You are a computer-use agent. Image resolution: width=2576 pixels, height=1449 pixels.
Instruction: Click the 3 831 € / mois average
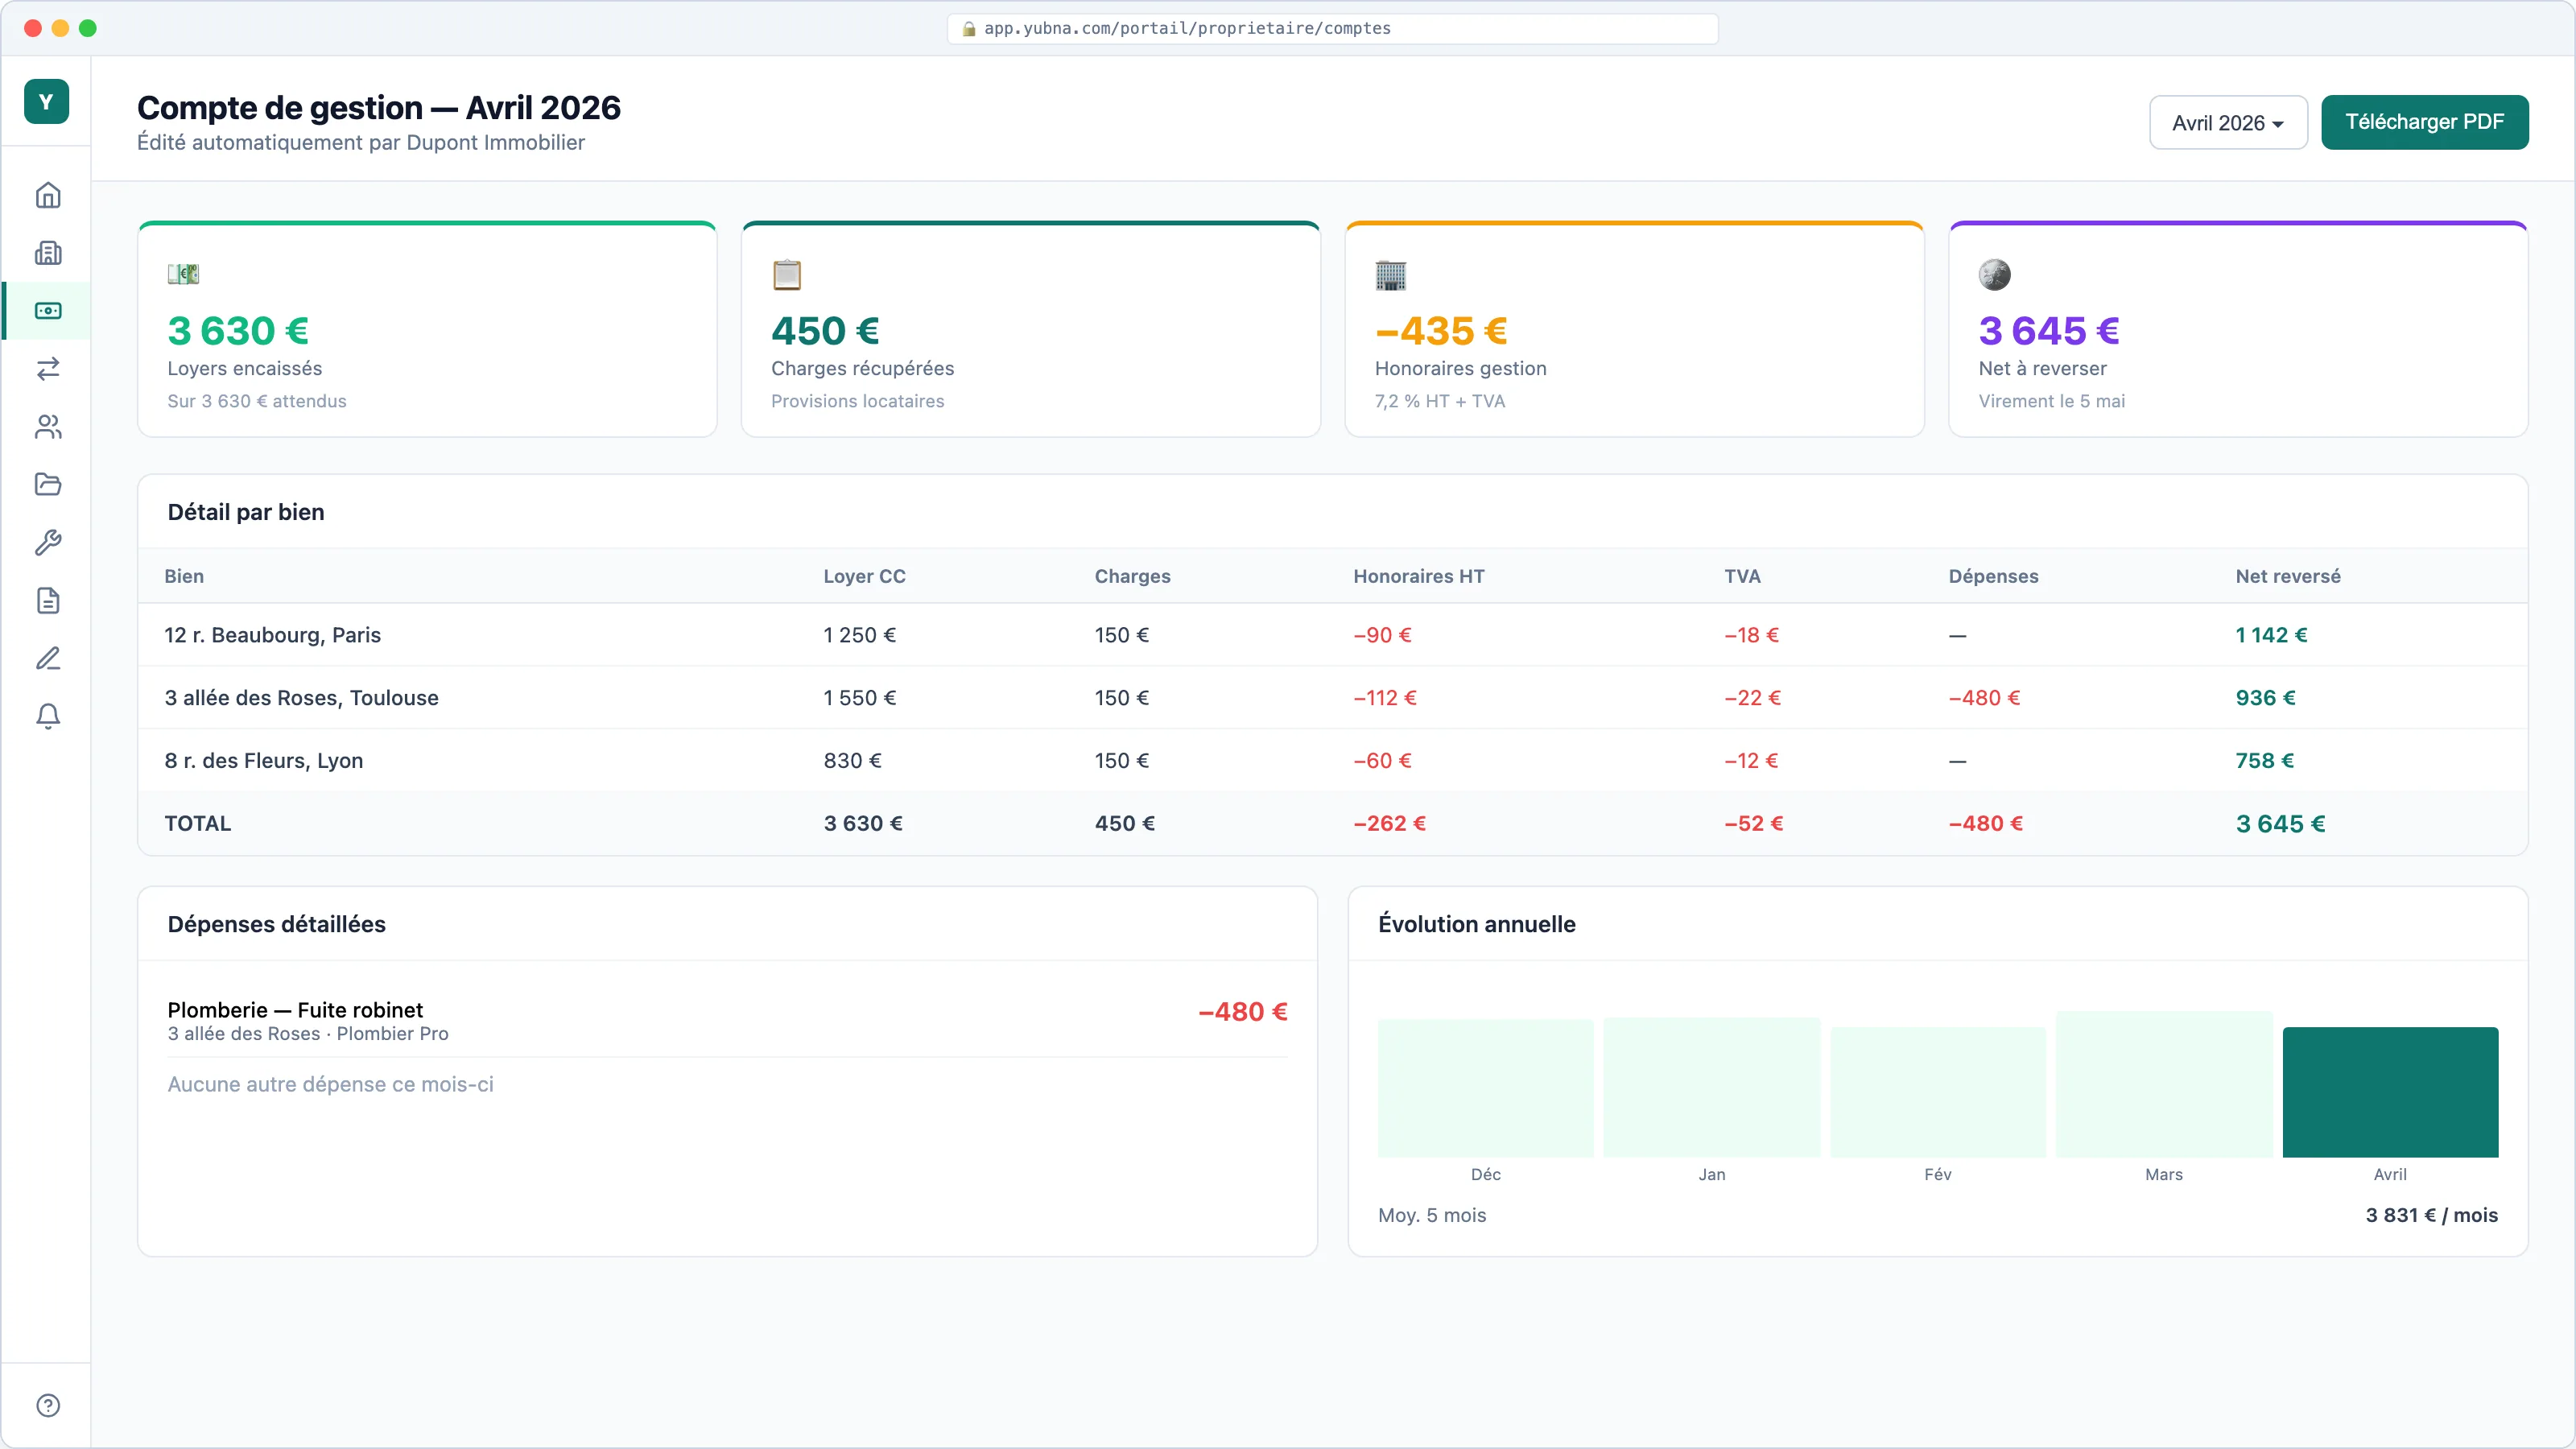click(x=2431, y=1215)
